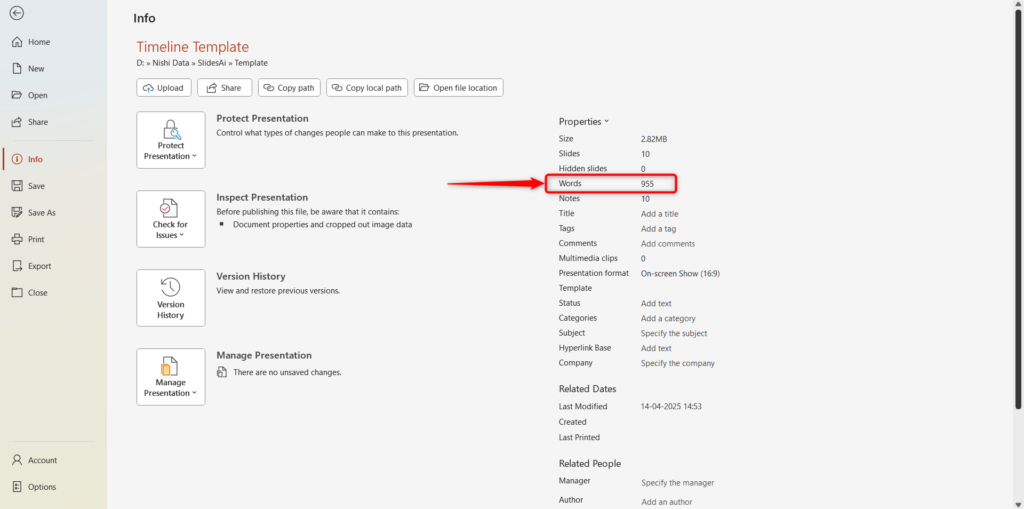Click the Share button near file path
Screen dimensions: 1024x509
coord(224,88)
